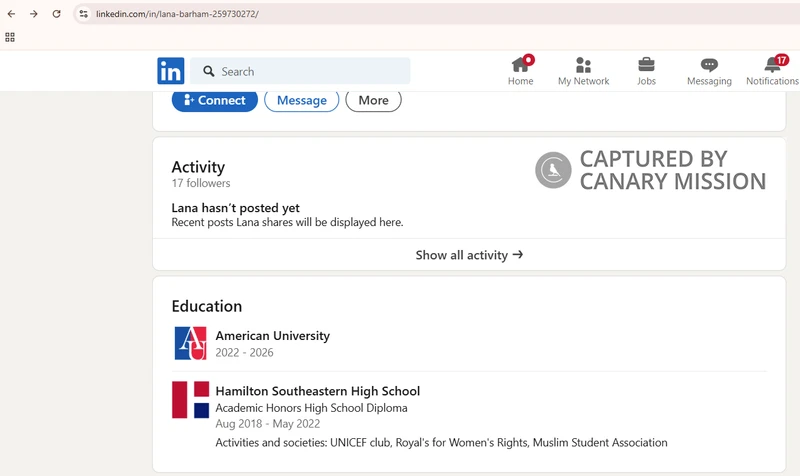Focus the browser address bar URL
The image size is (800, 476).
(177, 14)
